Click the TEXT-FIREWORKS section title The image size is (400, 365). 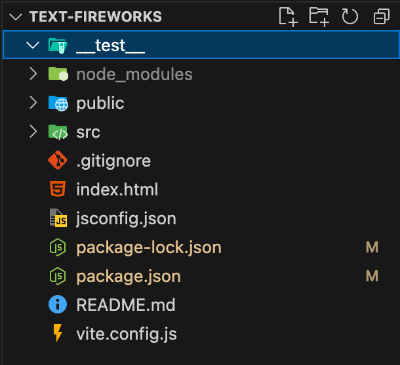[95, 17]
